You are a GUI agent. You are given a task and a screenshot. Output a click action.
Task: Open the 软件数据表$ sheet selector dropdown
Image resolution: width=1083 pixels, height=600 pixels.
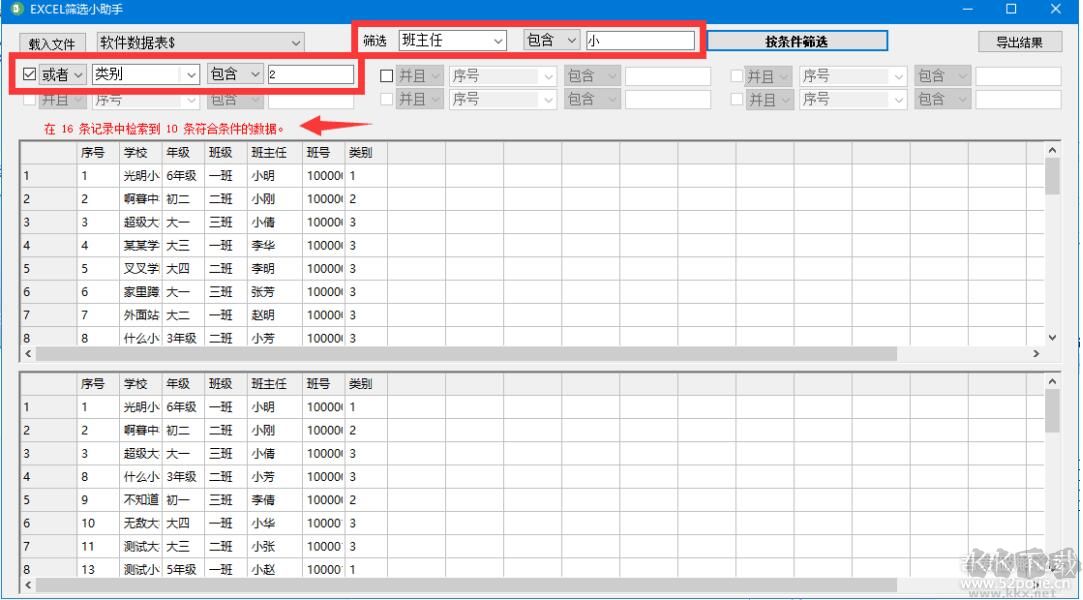[295, 43]
